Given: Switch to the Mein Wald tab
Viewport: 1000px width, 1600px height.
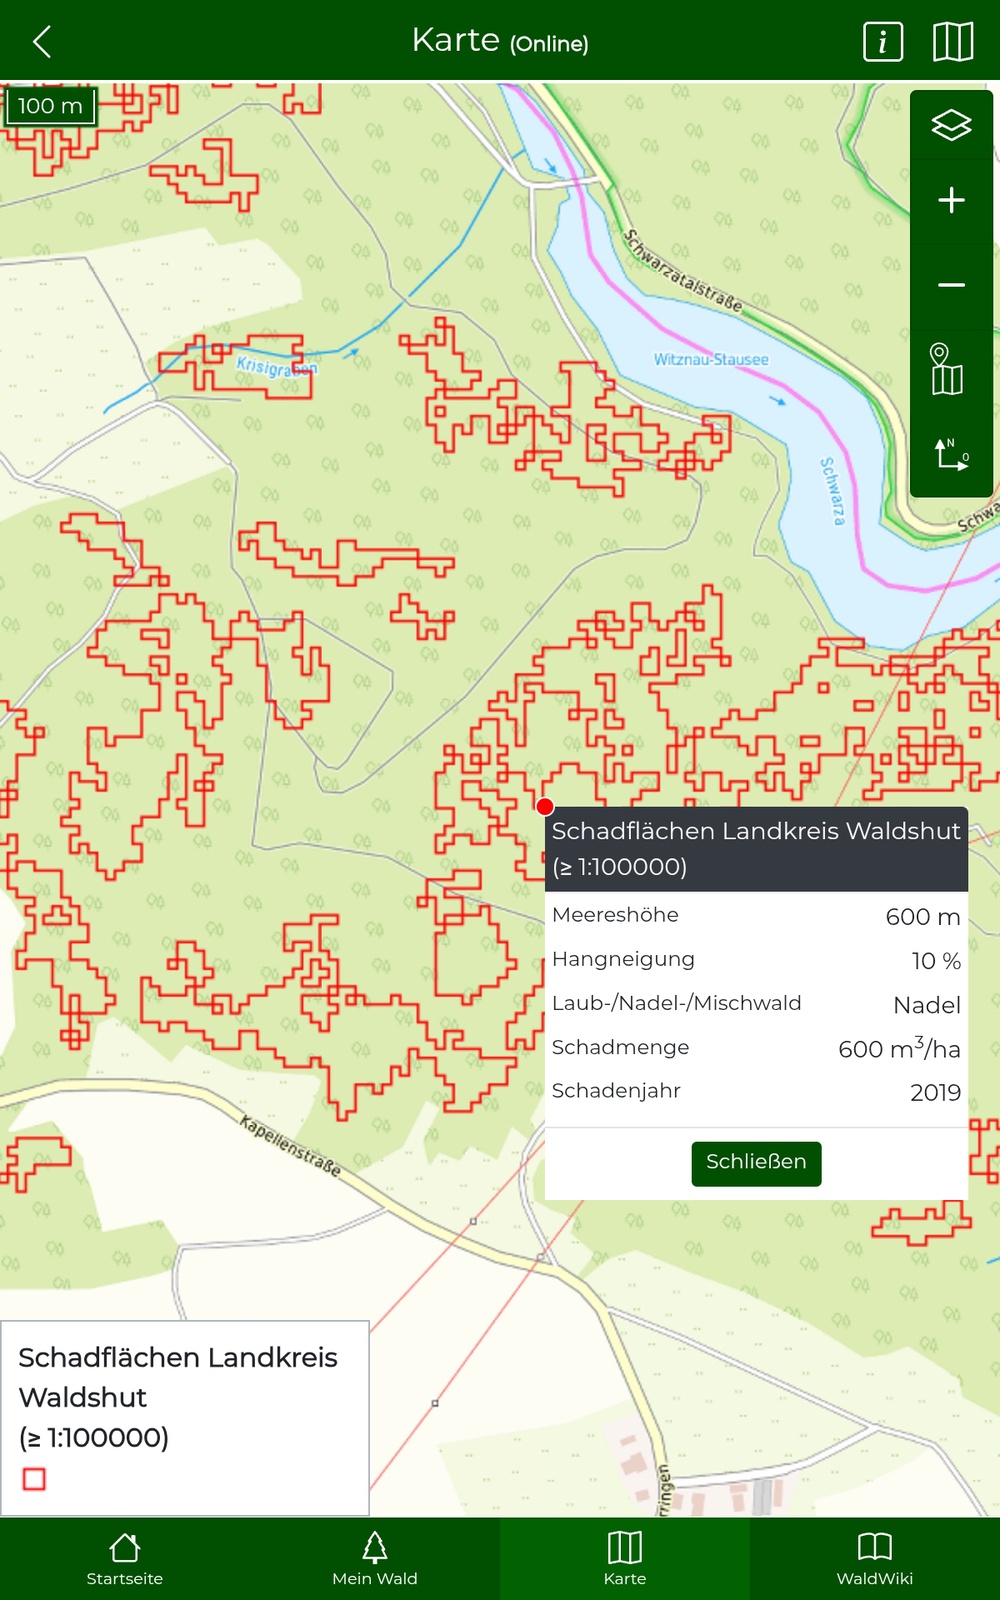Looking at the screenshot, I should pyautogui.click(x=375, y=1559).
